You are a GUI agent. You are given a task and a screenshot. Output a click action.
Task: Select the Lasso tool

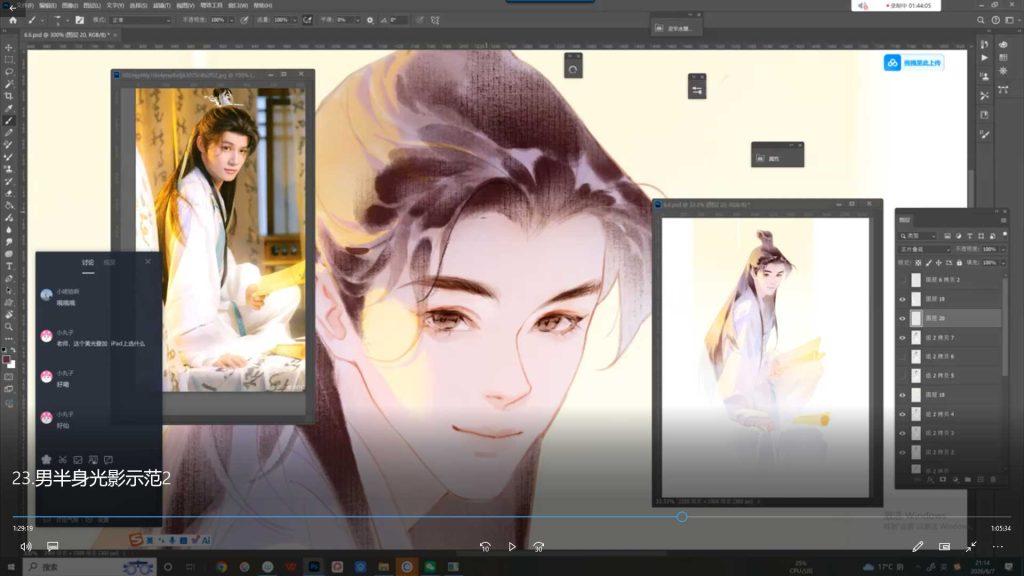(8, 72)
